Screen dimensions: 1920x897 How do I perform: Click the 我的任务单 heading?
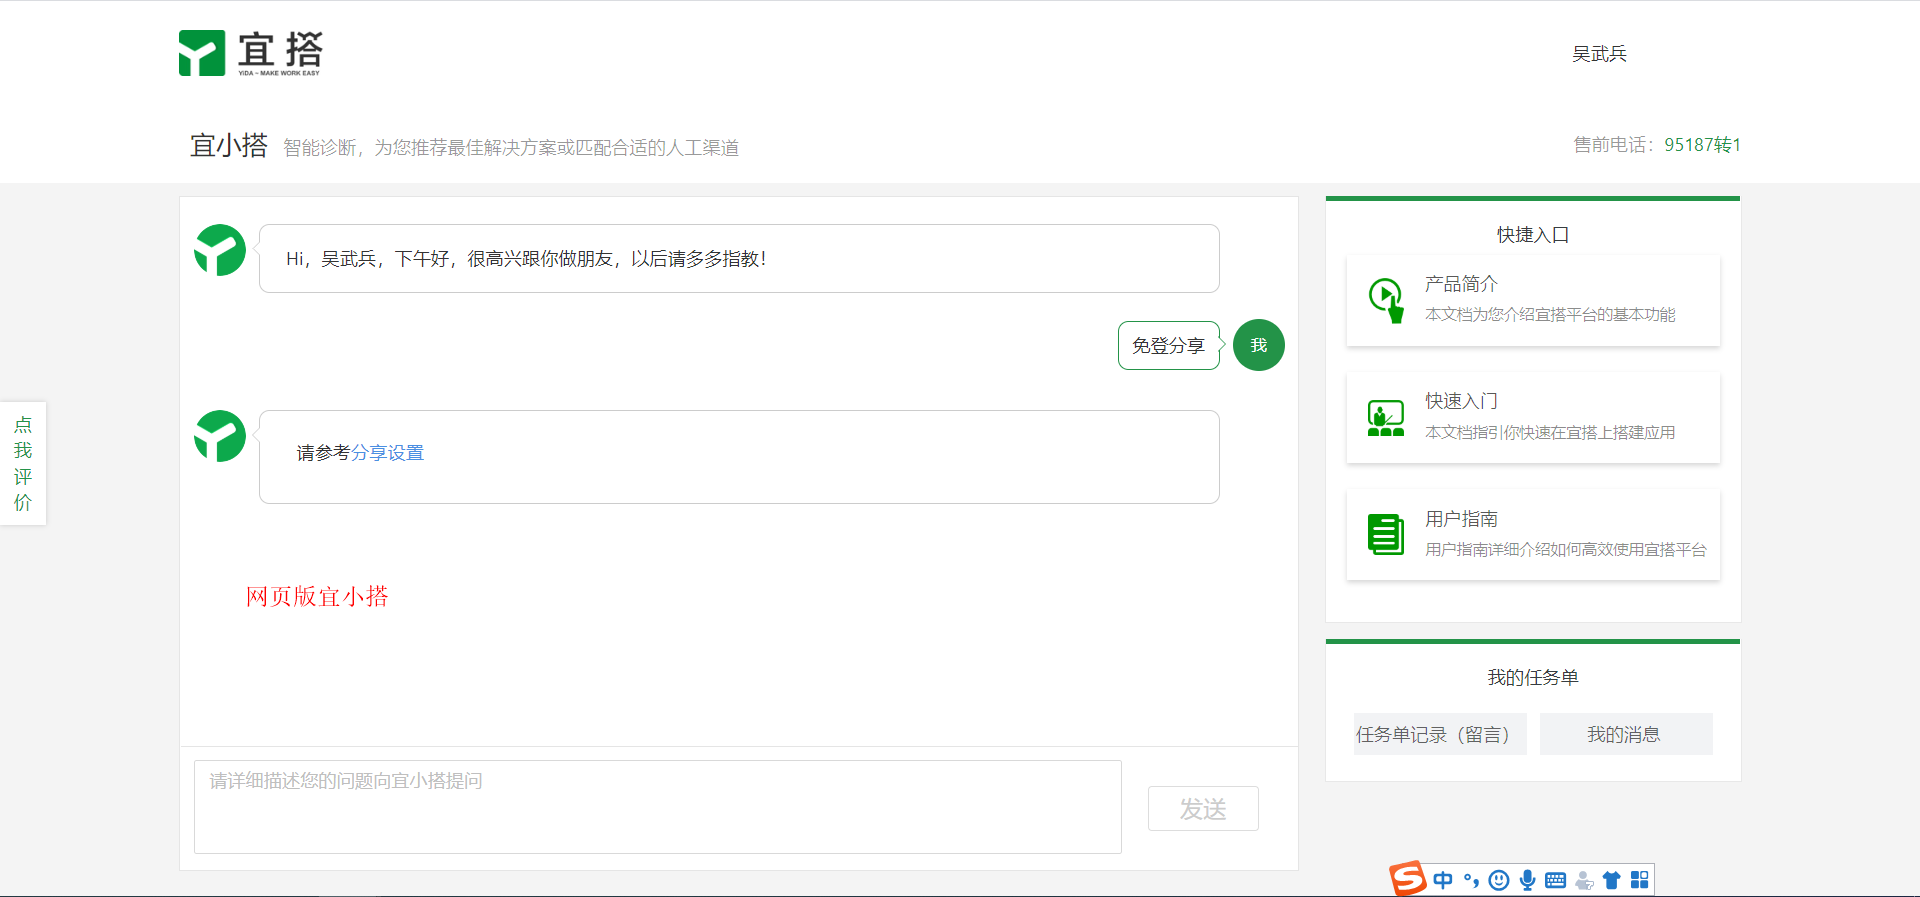coord(1533,678)
